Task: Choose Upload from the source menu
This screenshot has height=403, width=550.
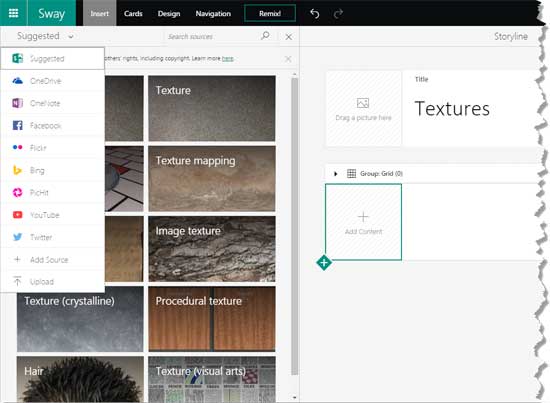Action: click(x=53, y=281)
